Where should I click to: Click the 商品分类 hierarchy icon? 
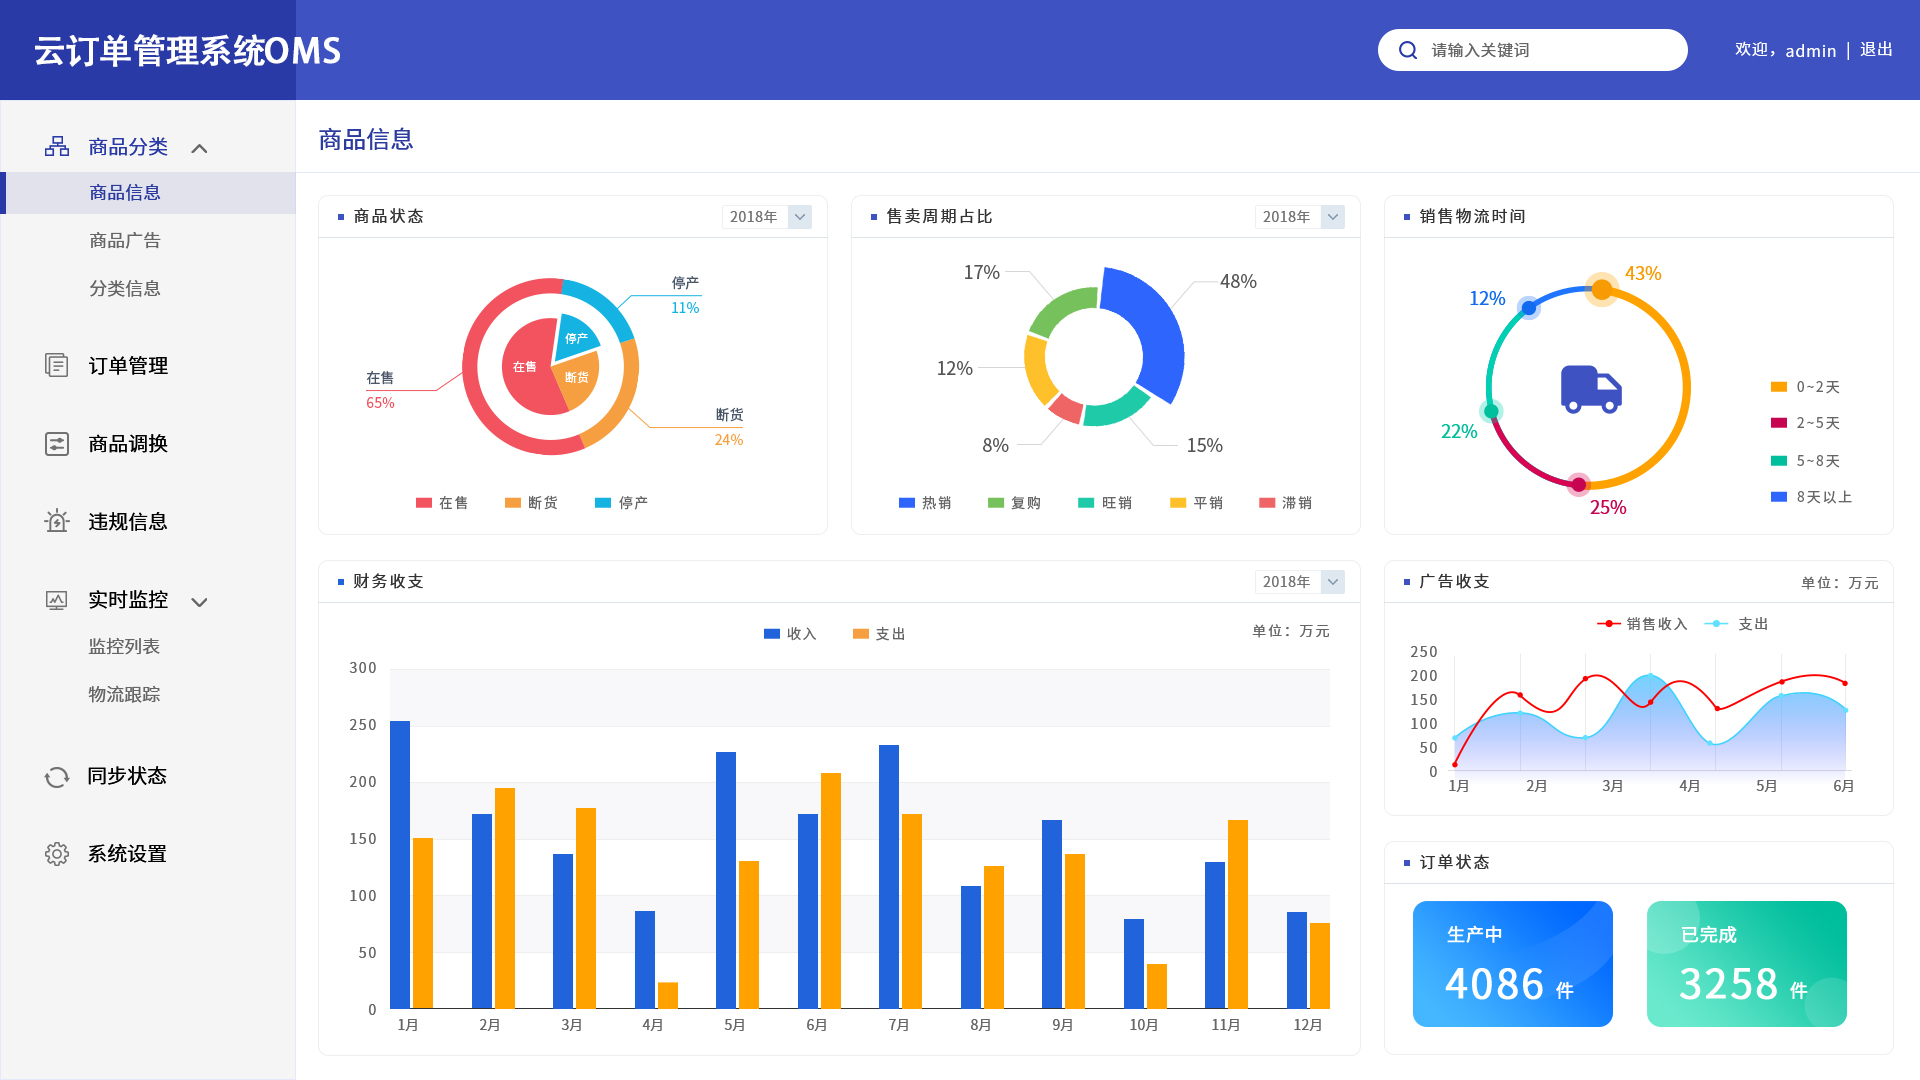(x=57, y=147)
